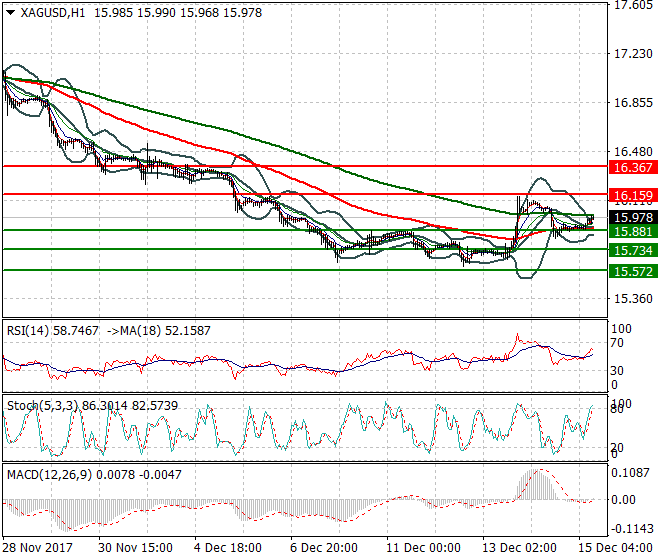Click the 11 Dec 00:00 time label
Image resolution: width=660 pixels, height=560 pixels.
423,548
